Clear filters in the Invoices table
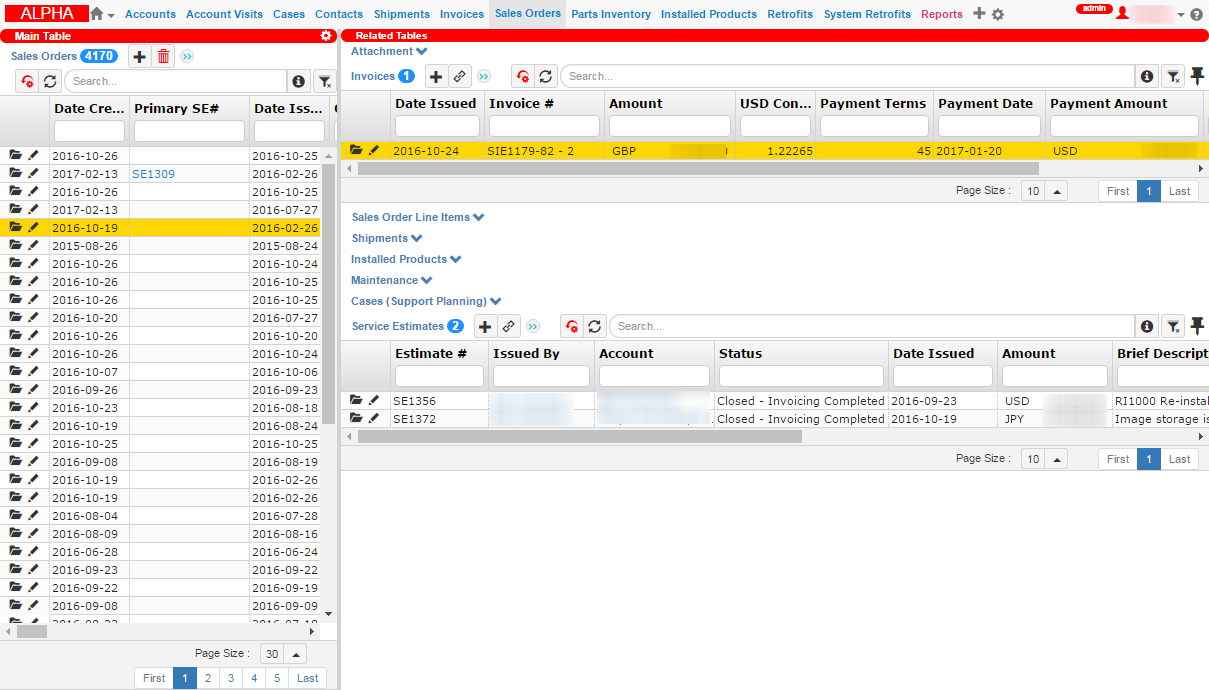The height and width of the screenshot is (690, 1209). pyautogui.click(x=1173, y=76)
